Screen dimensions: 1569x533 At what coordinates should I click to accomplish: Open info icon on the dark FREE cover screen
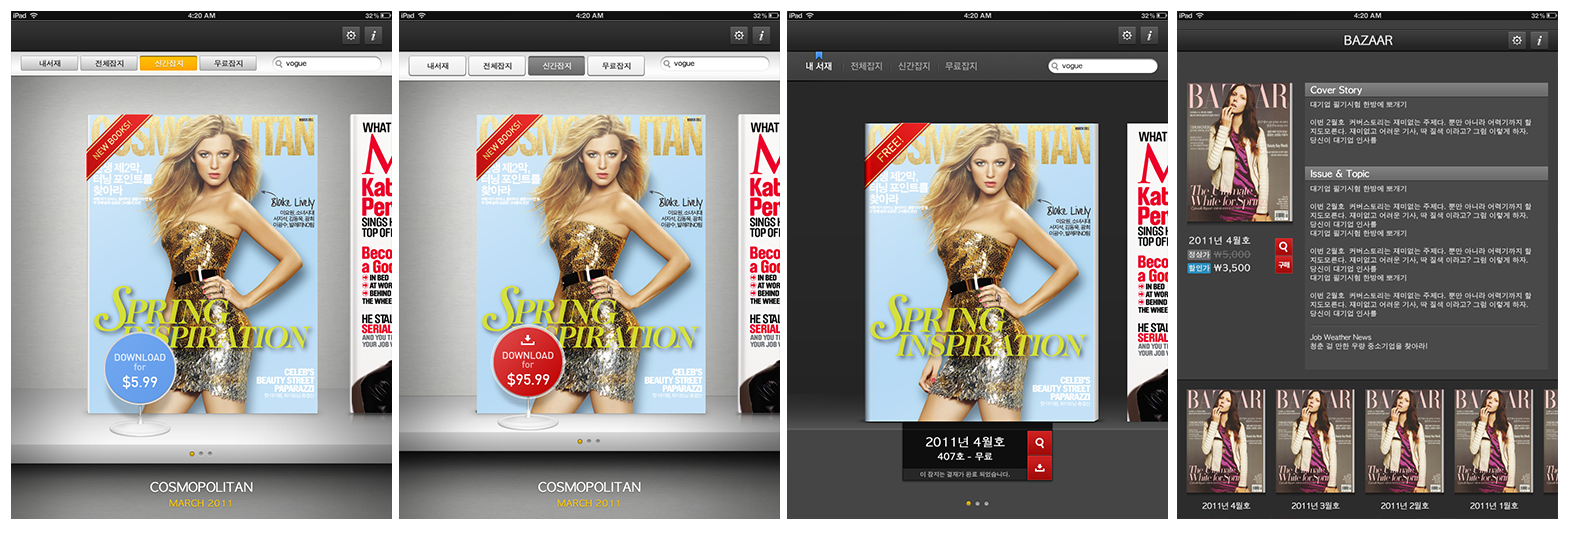pos(1149,35)
